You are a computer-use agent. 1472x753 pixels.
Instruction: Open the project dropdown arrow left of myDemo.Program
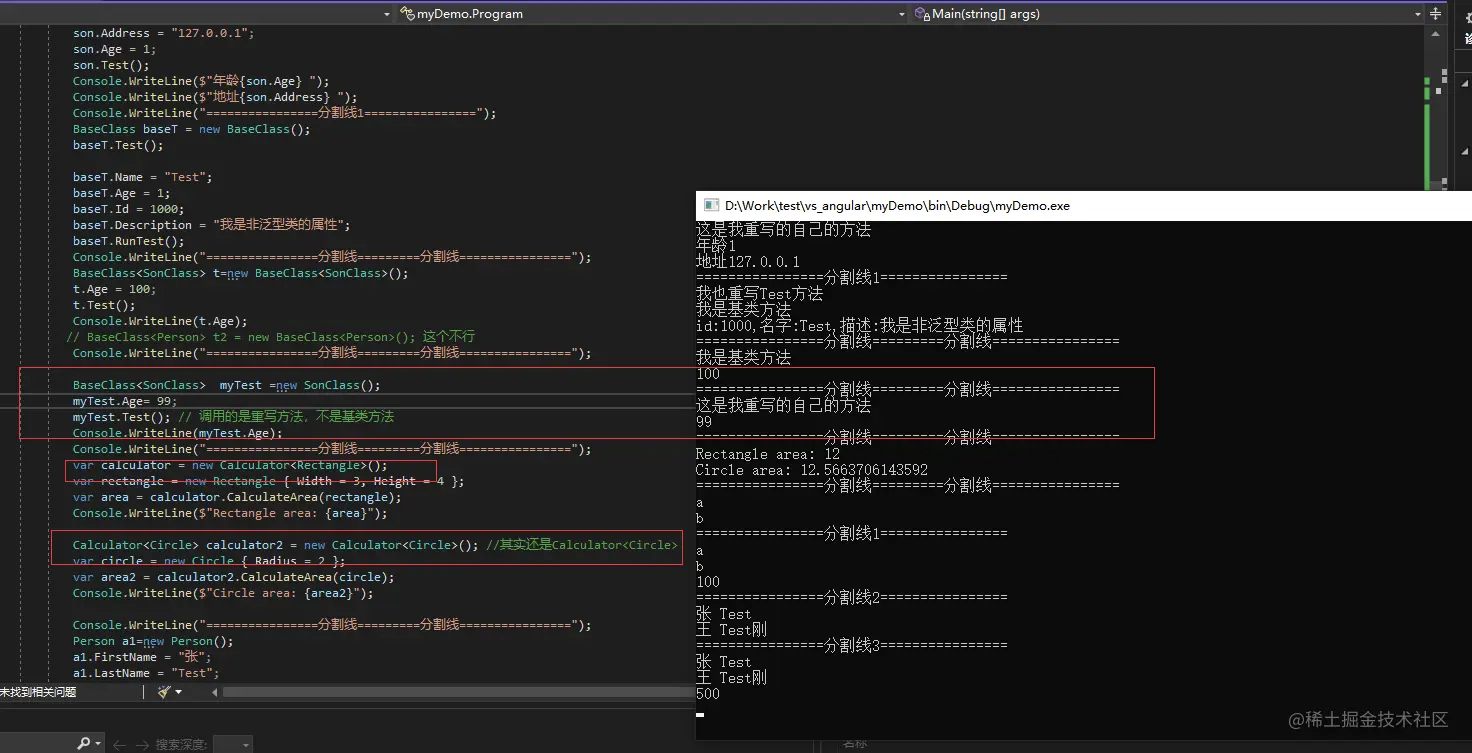pos(387,14)
